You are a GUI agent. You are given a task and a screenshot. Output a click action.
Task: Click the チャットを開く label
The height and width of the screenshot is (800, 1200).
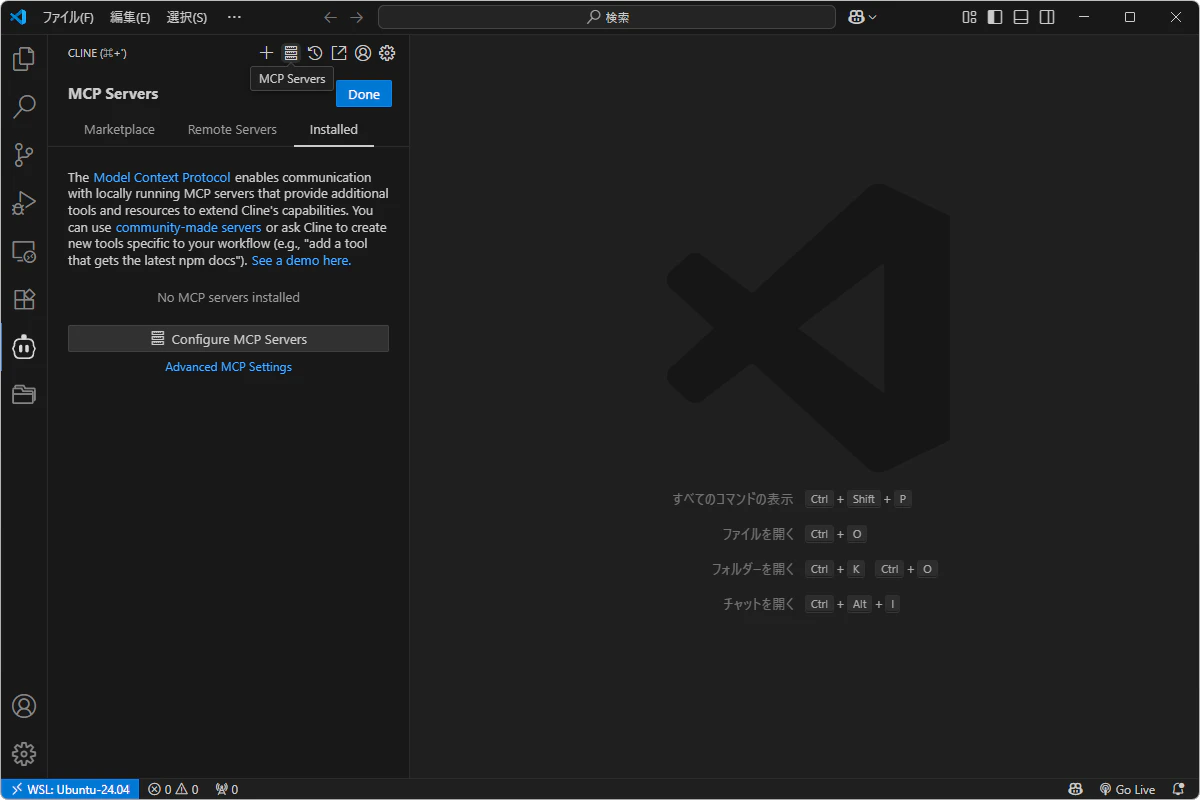tap(758, 604)
